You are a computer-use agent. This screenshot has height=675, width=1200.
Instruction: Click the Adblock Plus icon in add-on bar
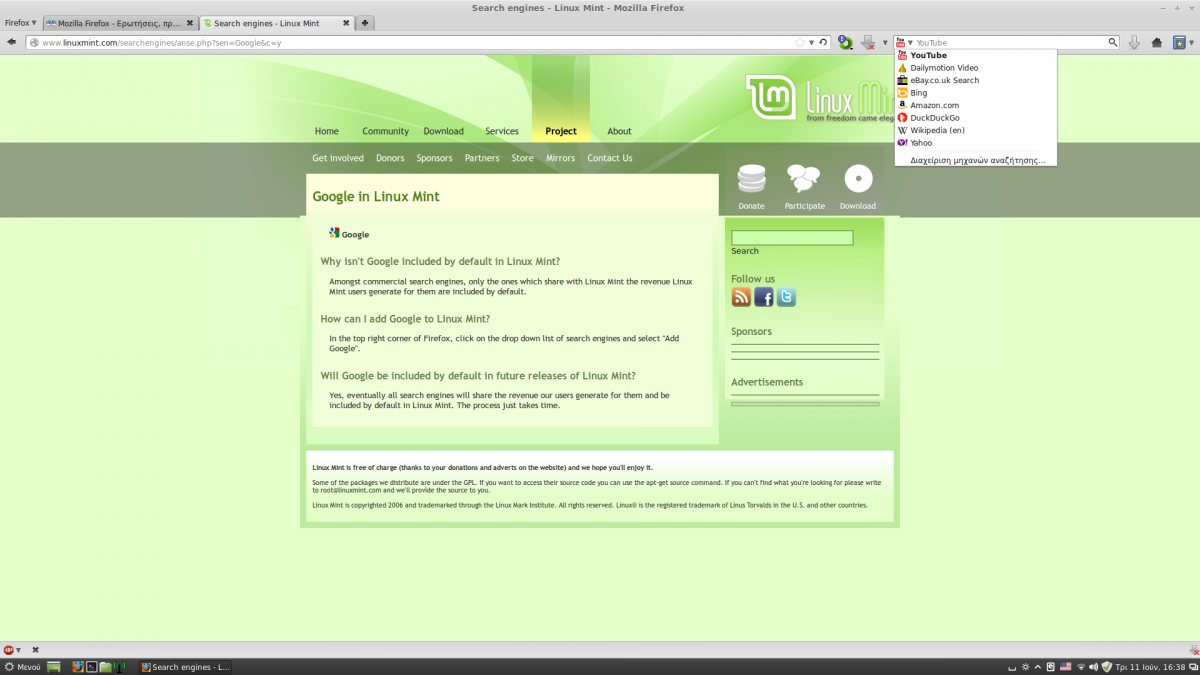click(x=9, y=650)
